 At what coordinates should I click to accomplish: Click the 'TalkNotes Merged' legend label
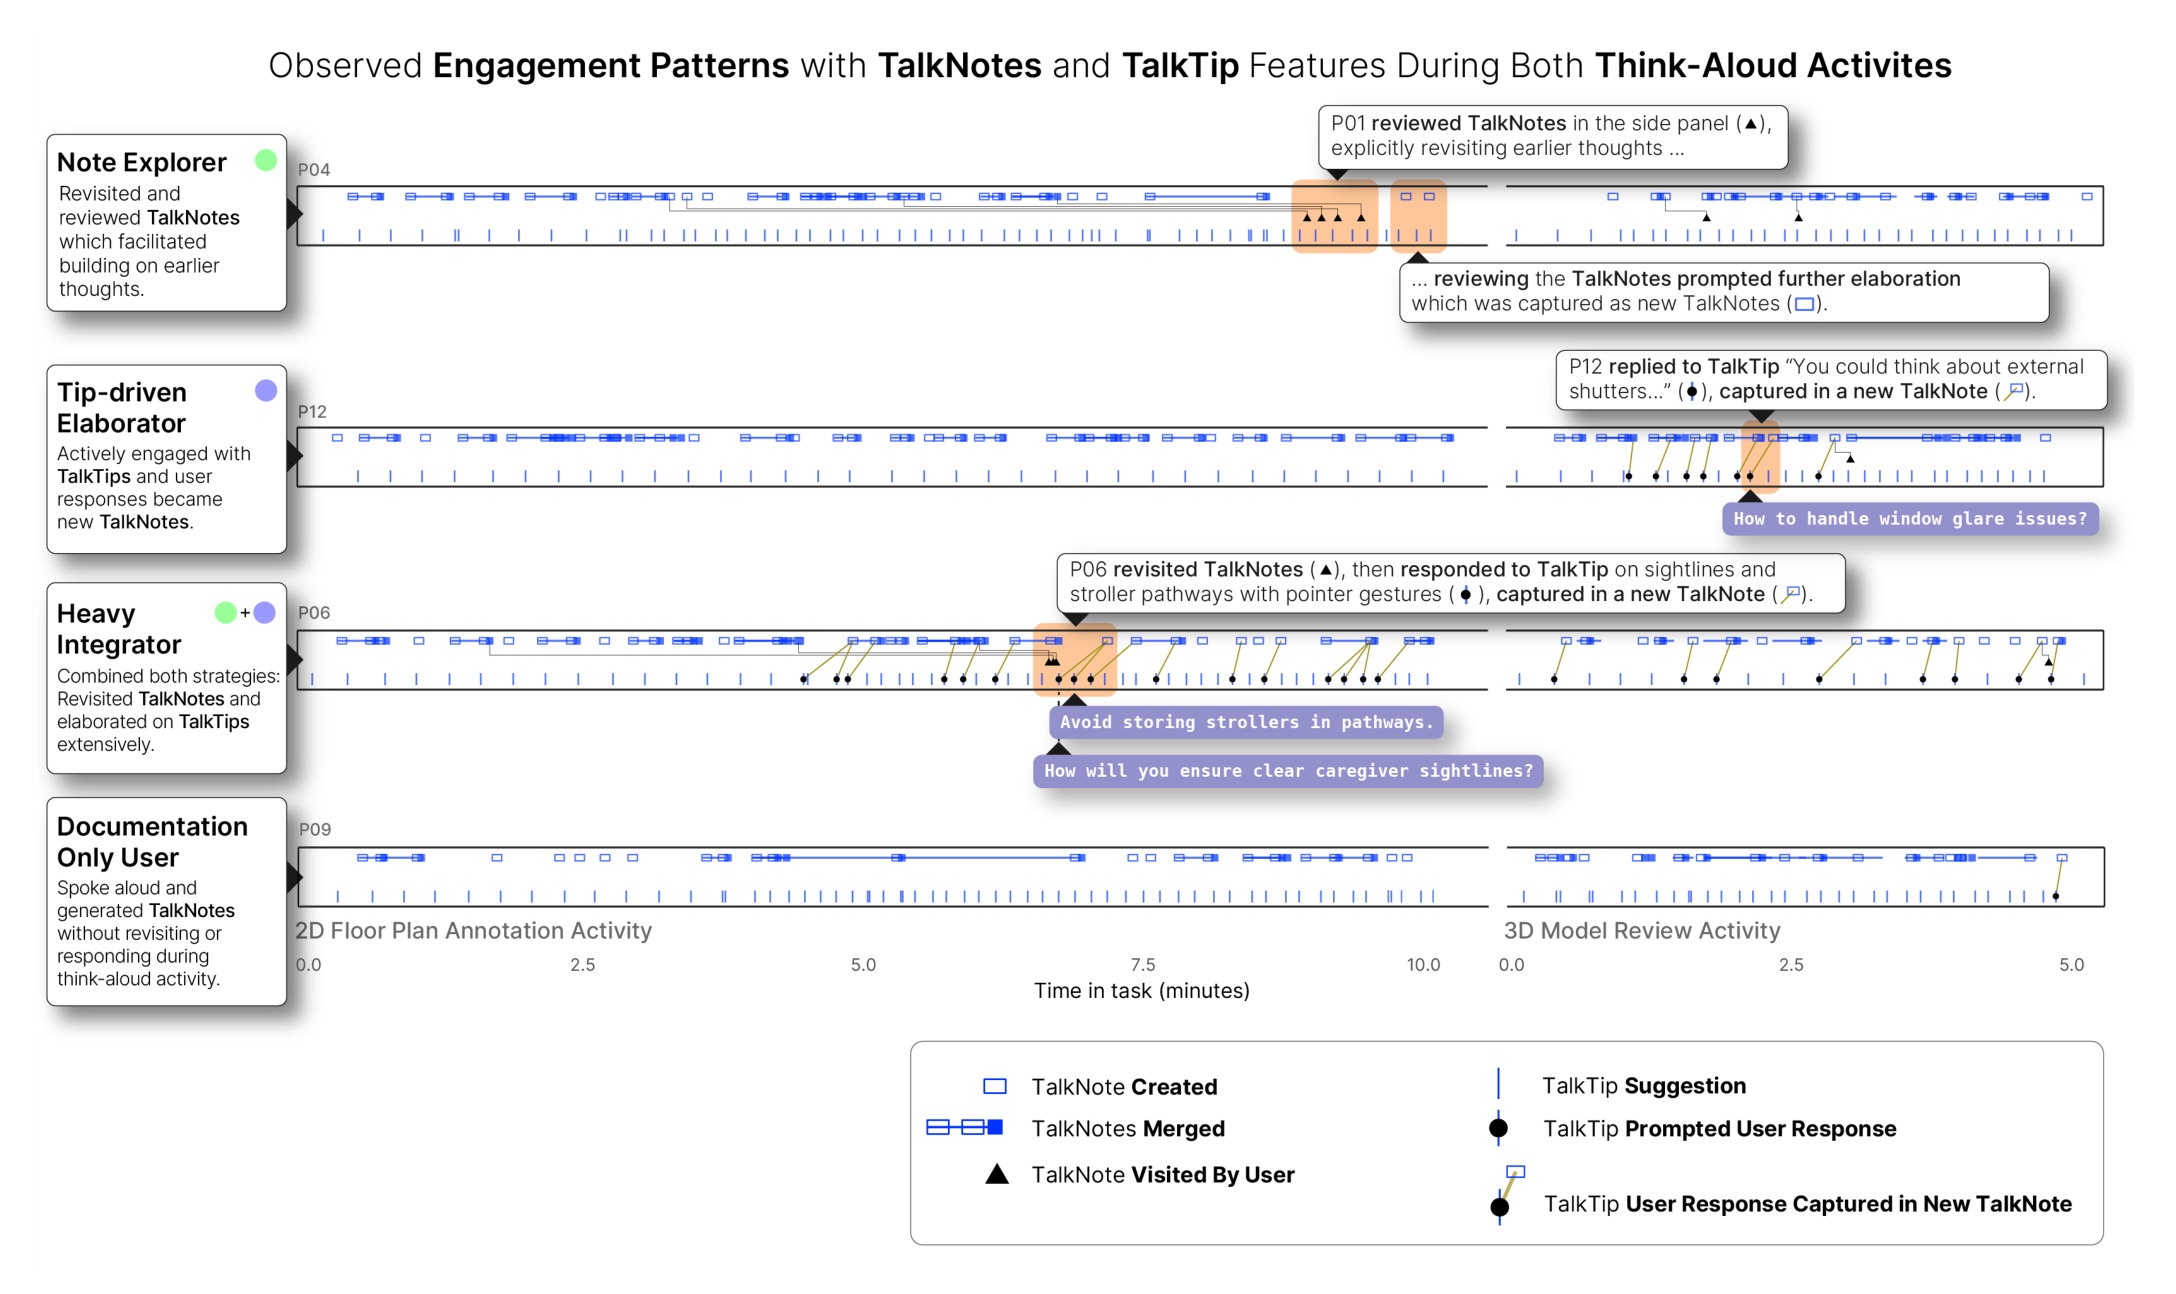point(1128,1129)
